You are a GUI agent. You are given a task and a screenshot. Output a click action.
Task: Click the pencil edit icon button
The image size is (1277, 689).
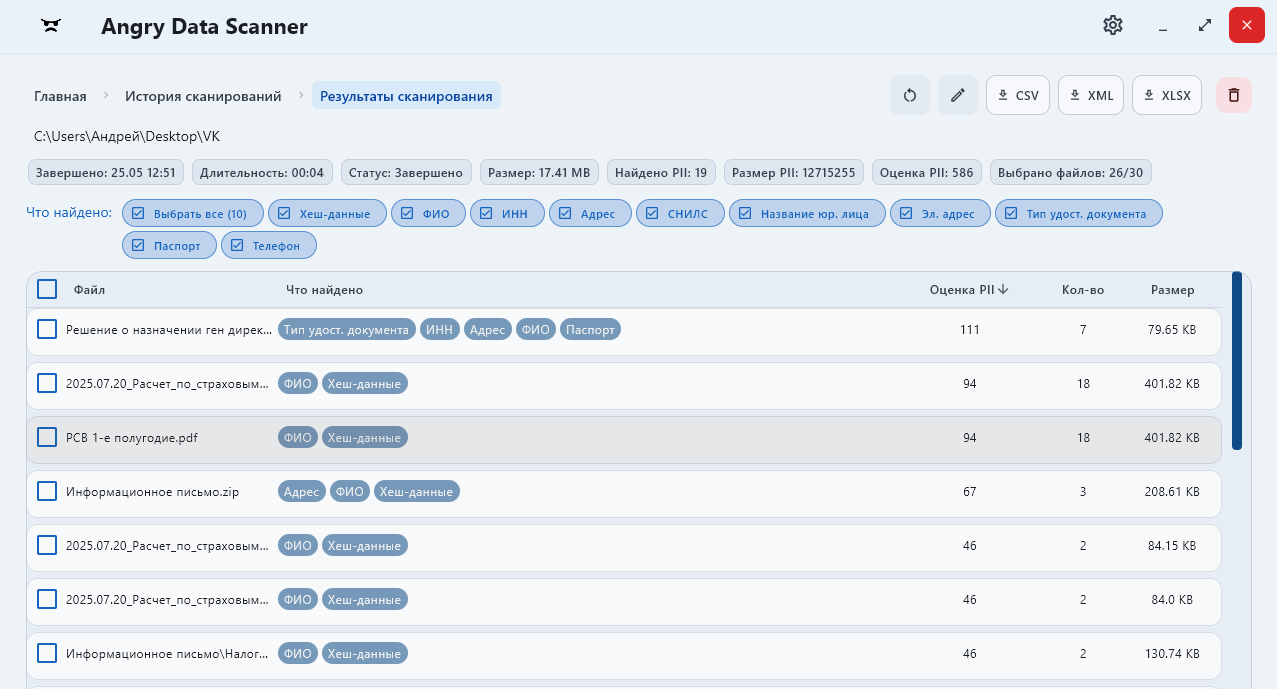(958, 95)
